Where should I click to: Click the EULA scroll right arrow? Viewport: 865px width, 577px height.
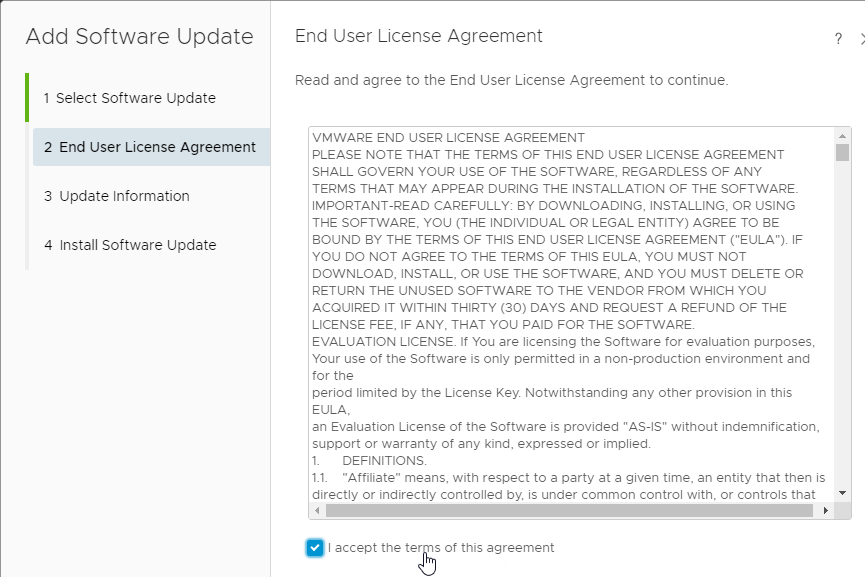(825, 510)
